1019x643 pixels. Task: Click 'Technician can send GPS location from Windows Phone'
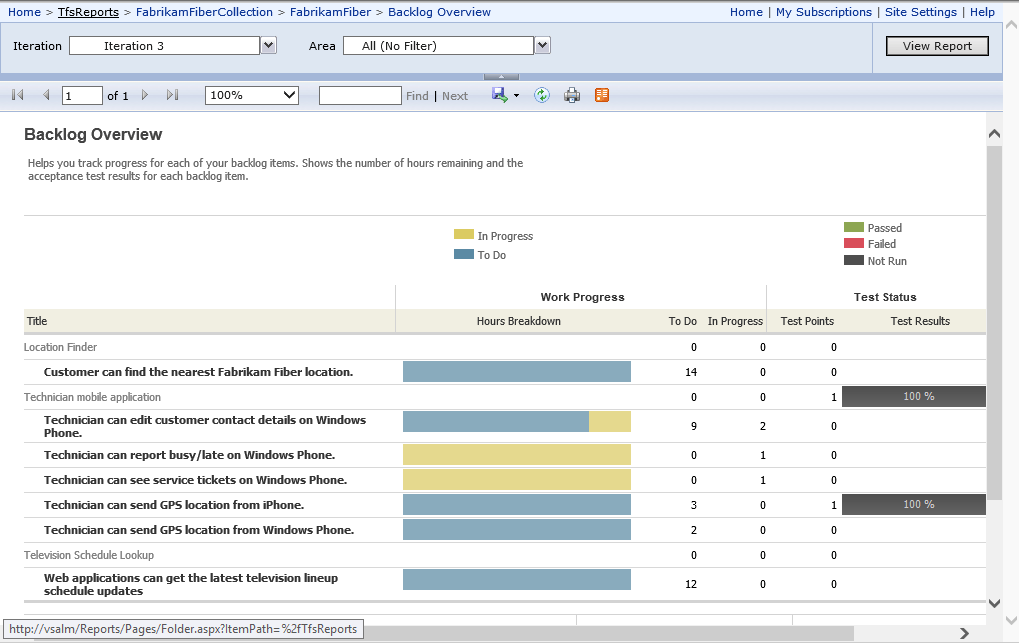pyautogui.click(x=199, y=530)
